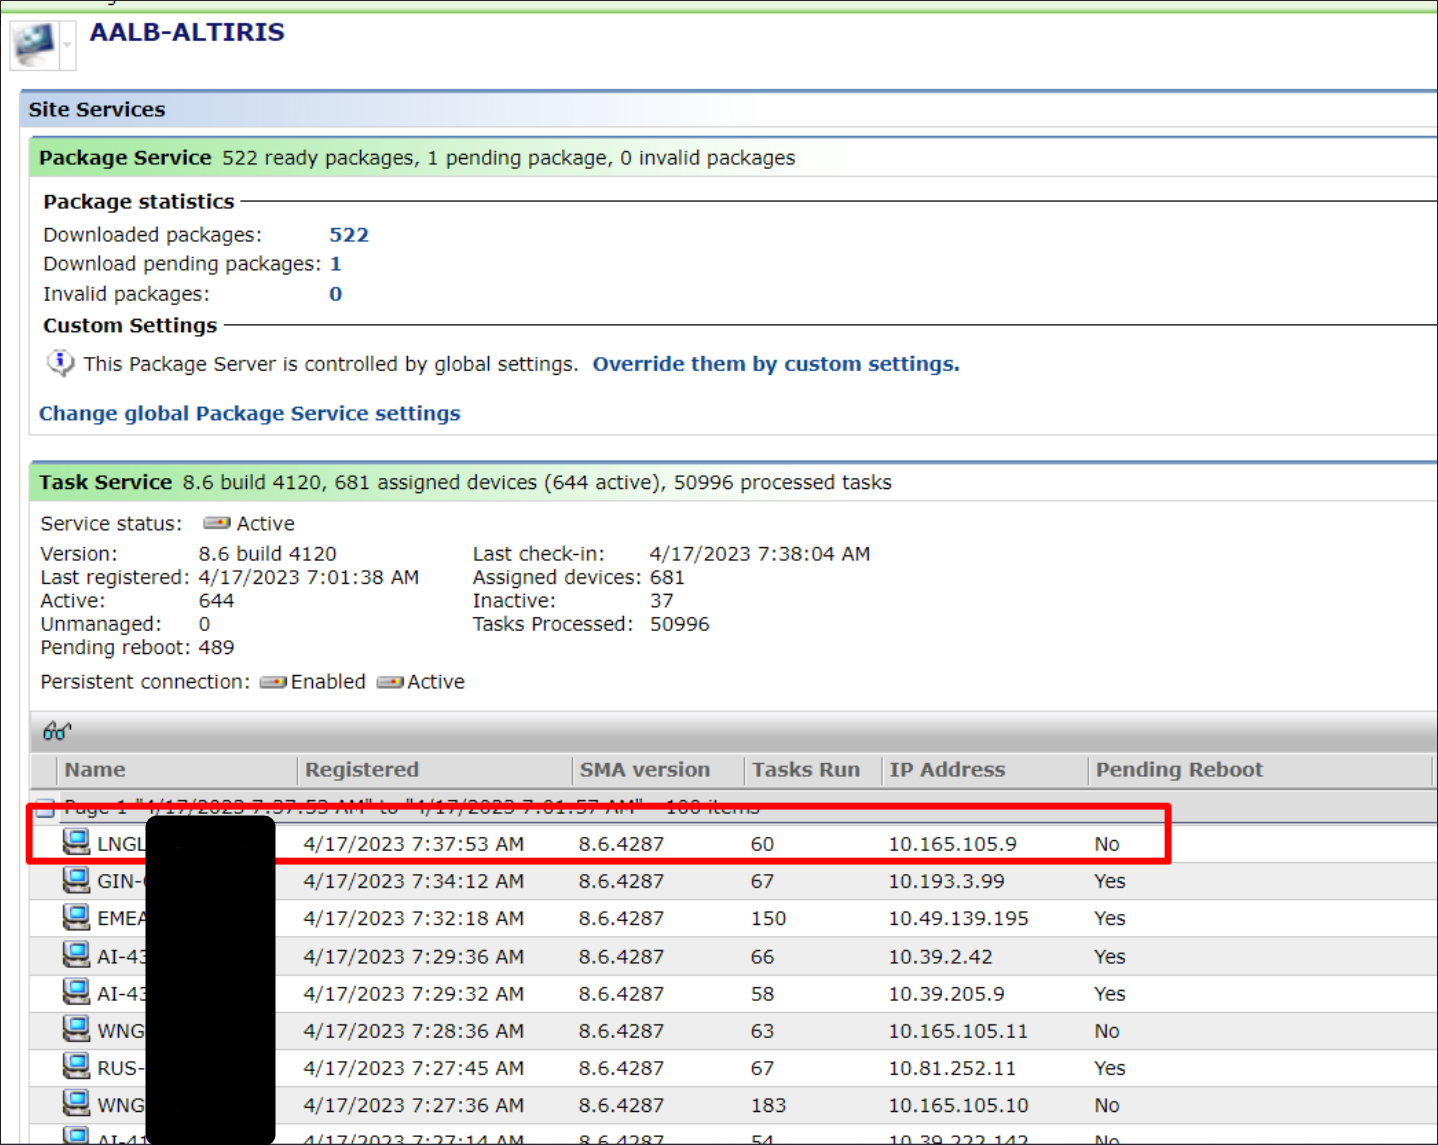
Task: Open the 522 downloaded packages link
Action: coord(349,235)
